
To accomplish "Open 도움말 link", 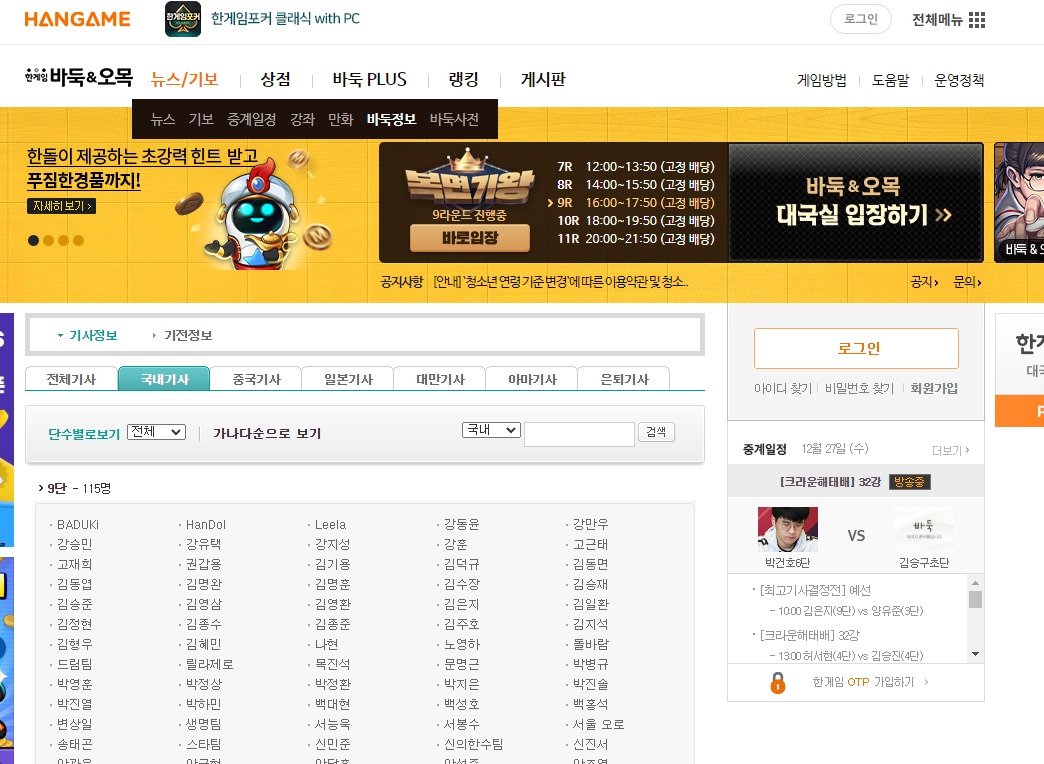I will coord(891,80).
